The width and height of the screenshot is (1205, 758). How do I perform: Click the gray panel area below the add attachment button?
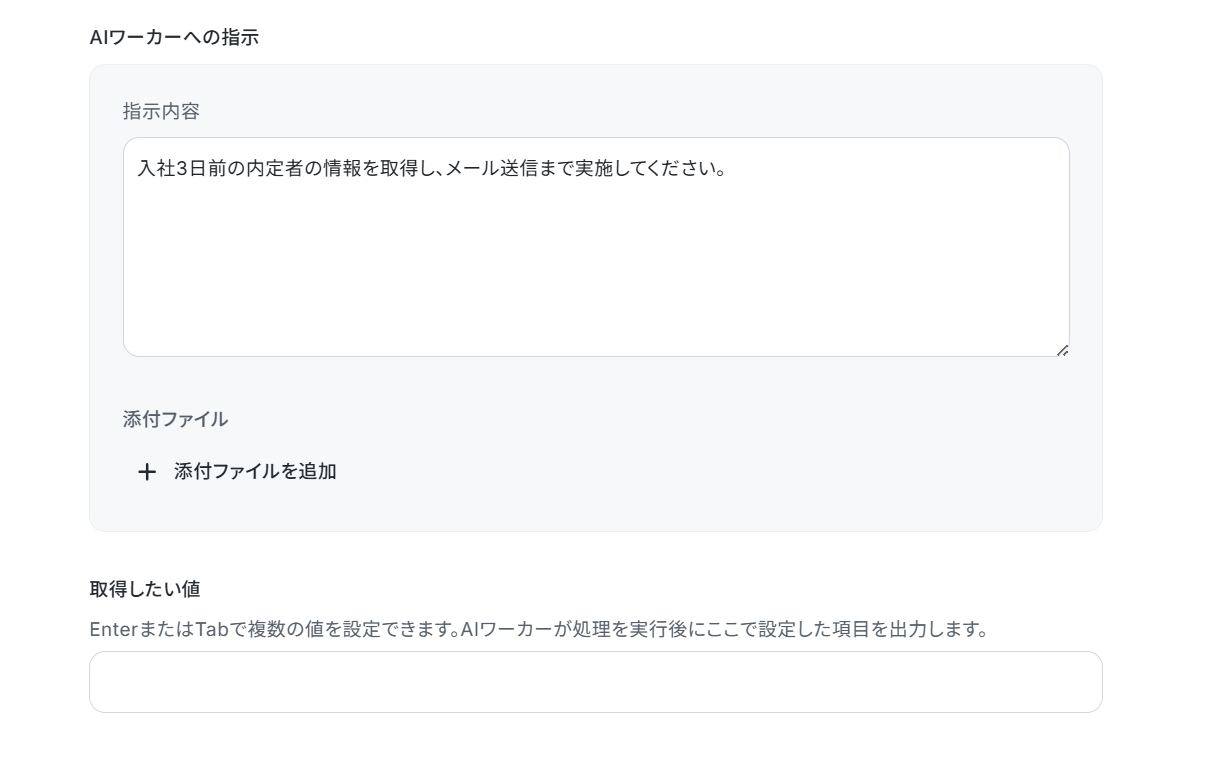tap(596, 510)
